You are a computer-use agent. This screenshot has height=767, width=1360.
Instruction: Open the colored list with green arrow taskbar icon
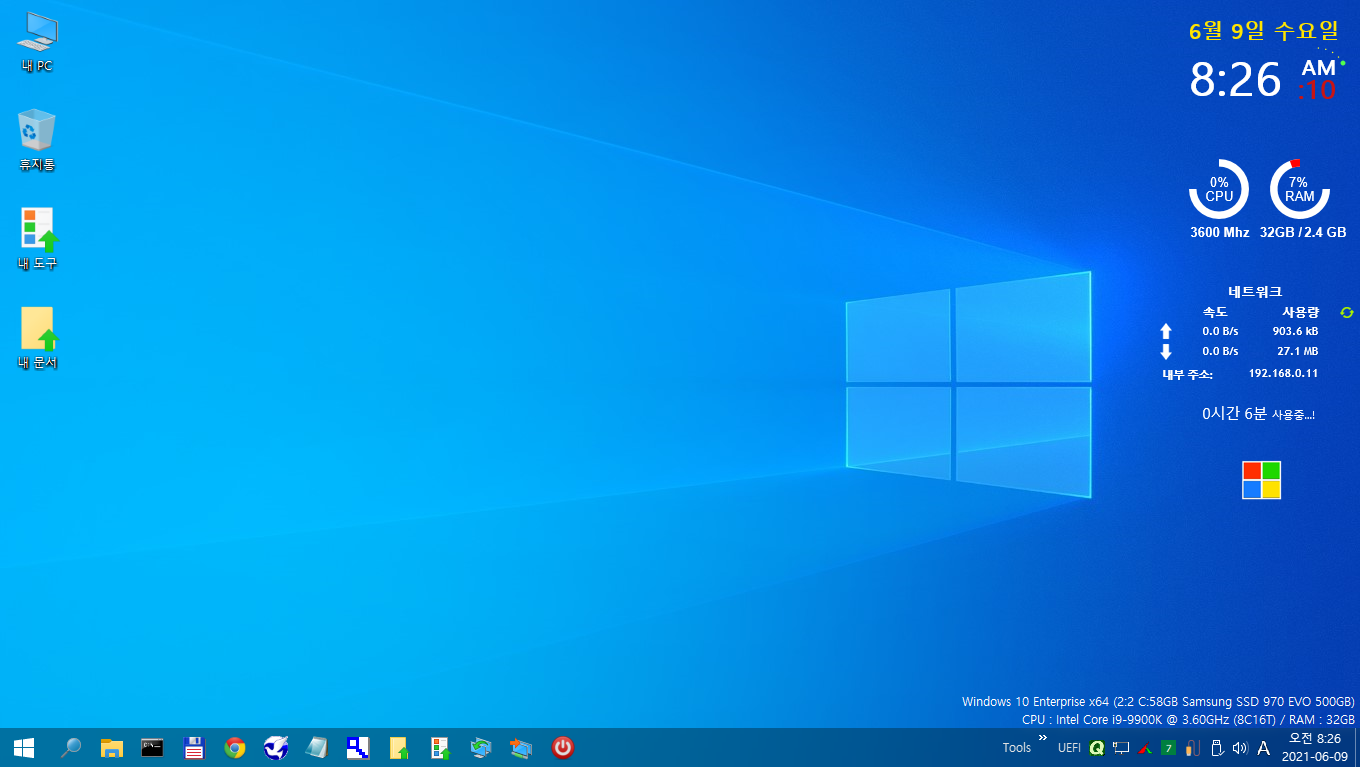(440, 747)
